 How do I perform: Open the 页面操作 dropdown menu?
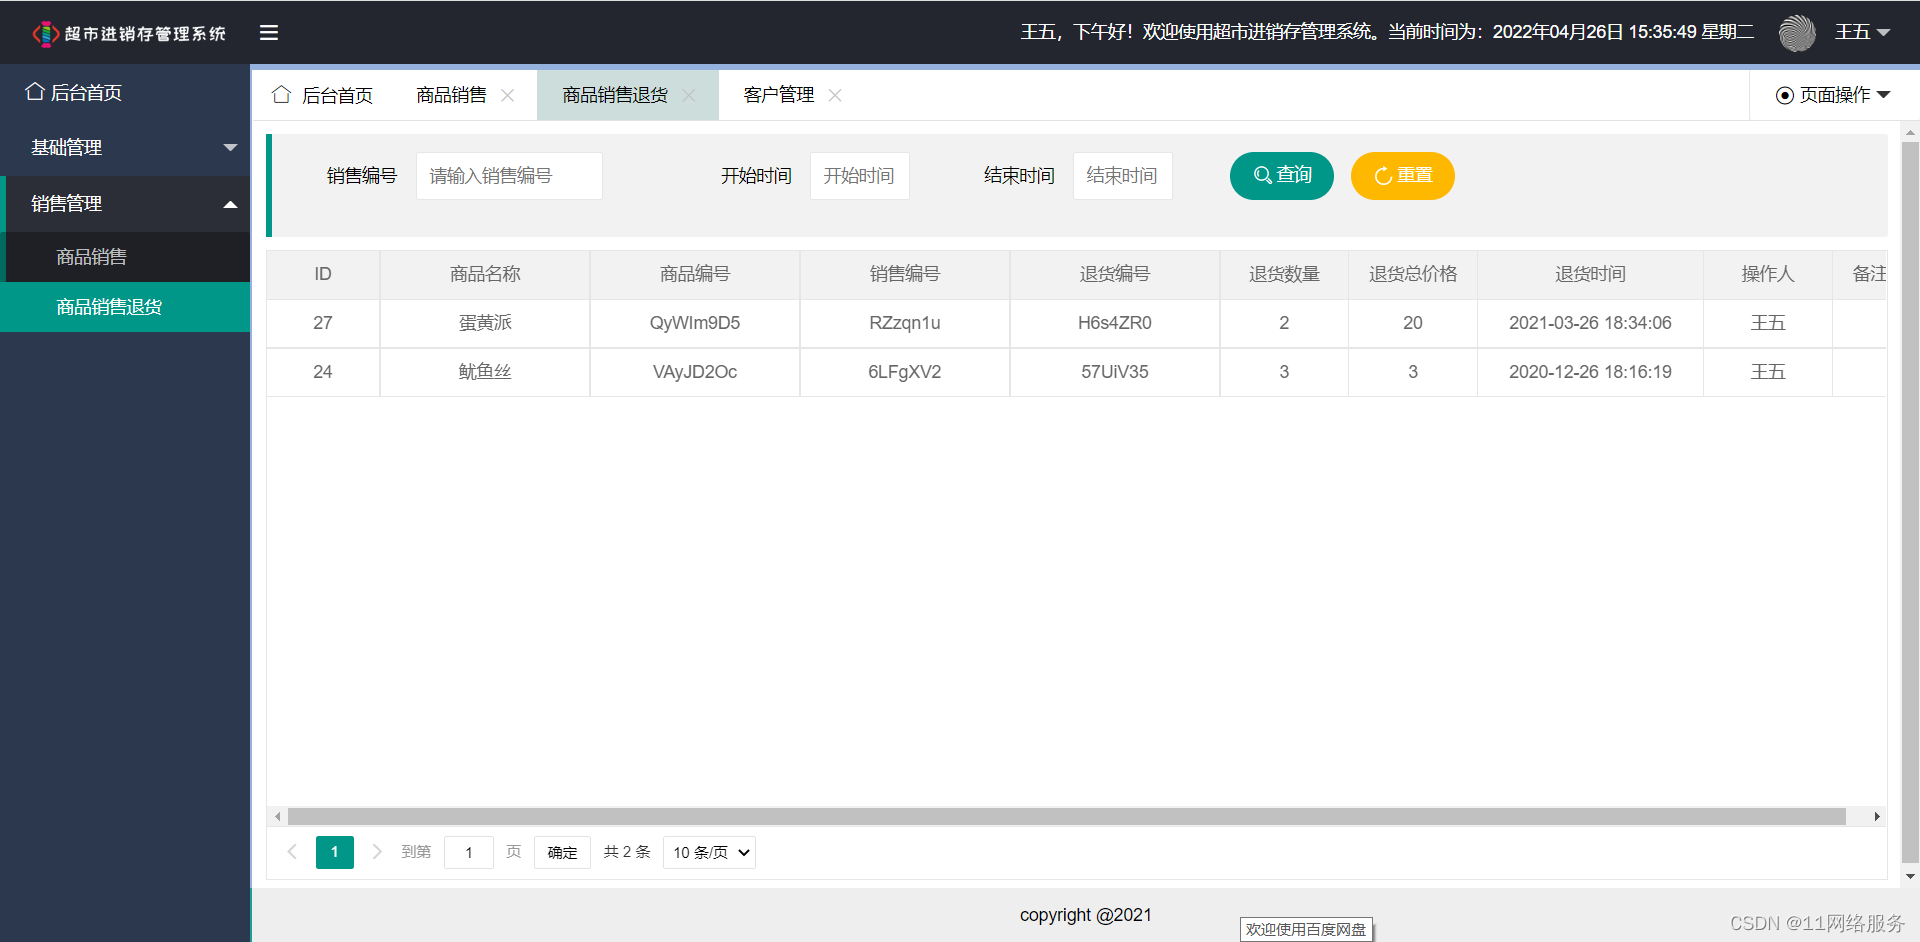[1833, 95]
